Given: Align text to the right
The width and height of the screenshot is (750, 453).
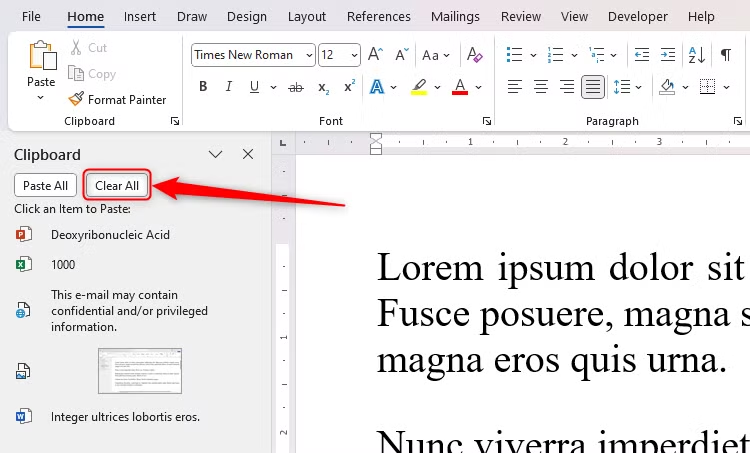Looking at the screenshot, I should pyautogui.click(x=567, y=87).
